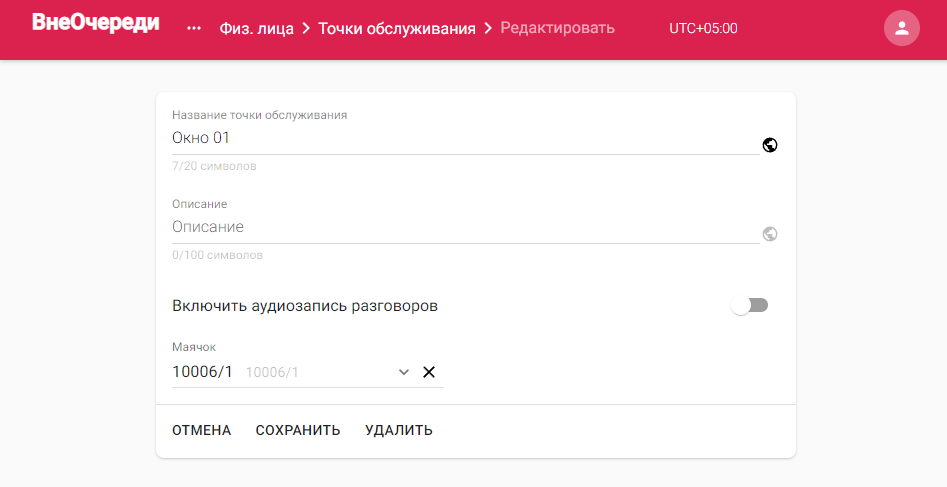Image resolution: width=947 pixels, height=487 pixels.
Task: Click the ВнеОчереди logo
Action: coord(96,22)
